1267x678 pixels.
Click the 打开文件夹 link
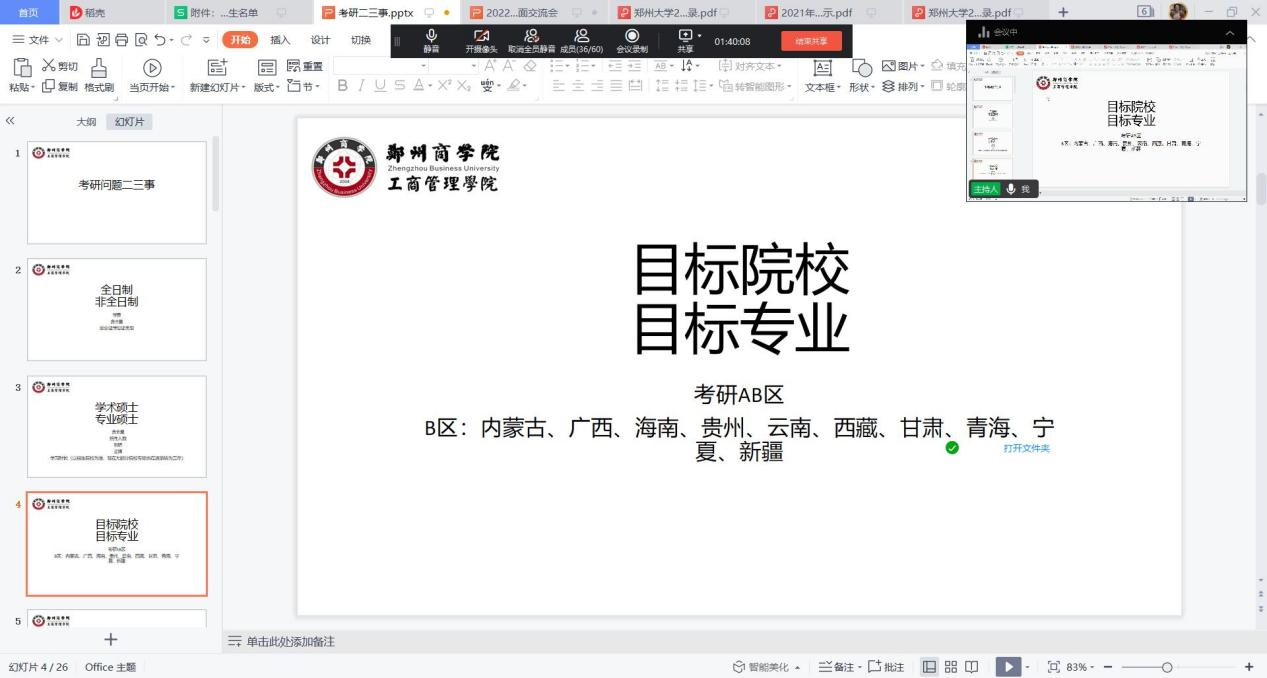[x=1026, y=448]
